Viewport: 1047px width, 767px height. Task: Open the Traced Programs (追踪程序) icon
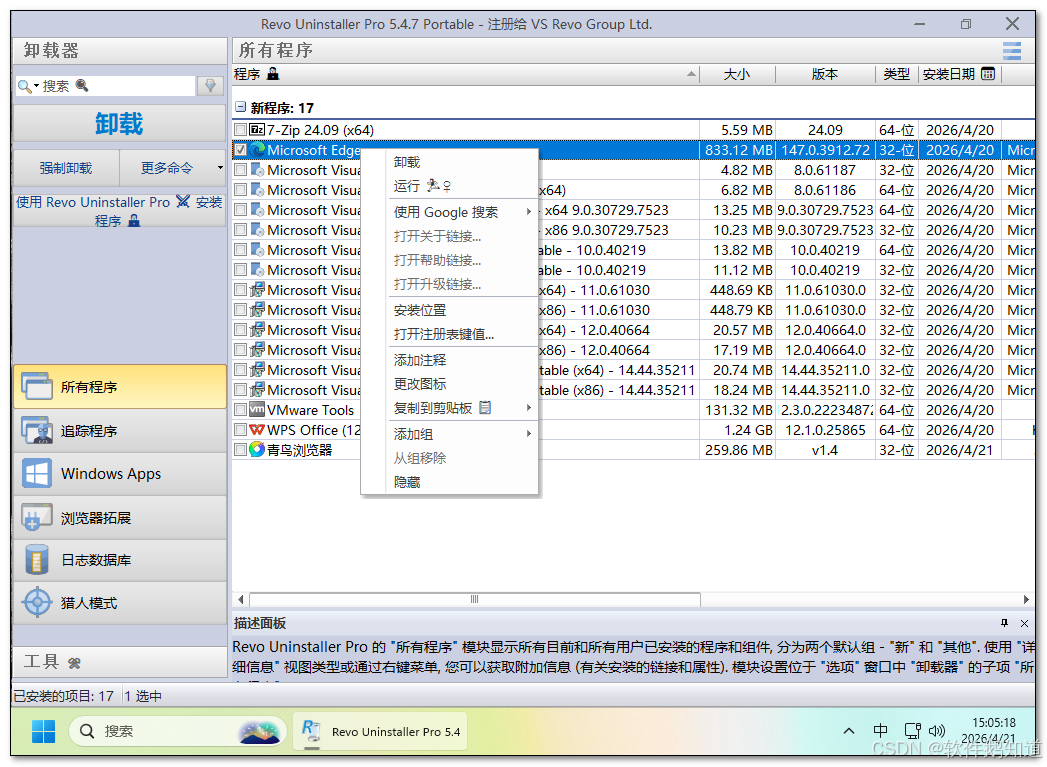click(x=37, y=431)
